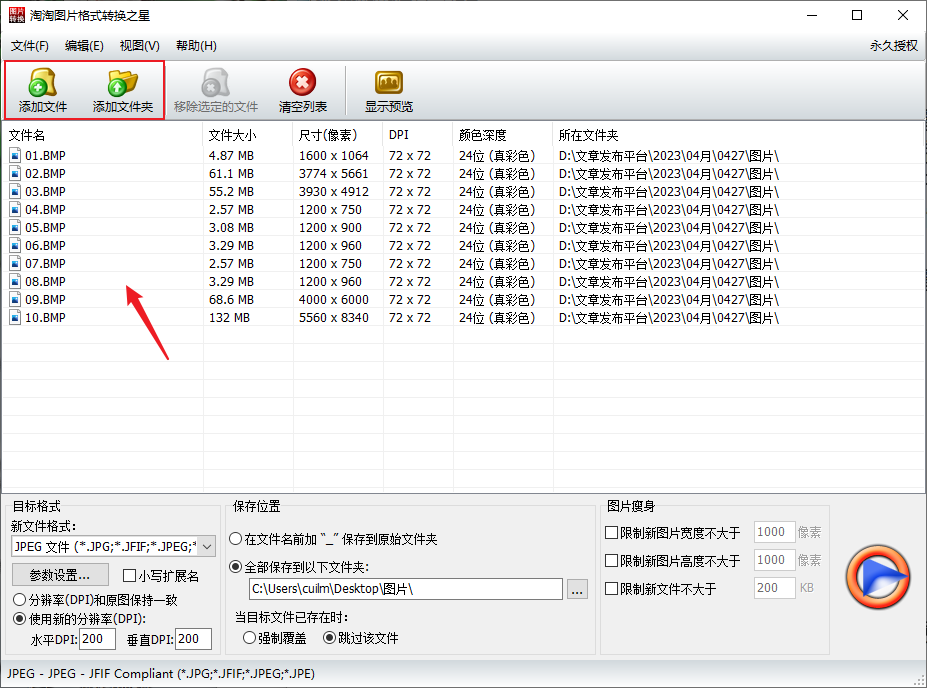Minimize the application window
This screenshot has width=927, height=688.
pos(812,15)
